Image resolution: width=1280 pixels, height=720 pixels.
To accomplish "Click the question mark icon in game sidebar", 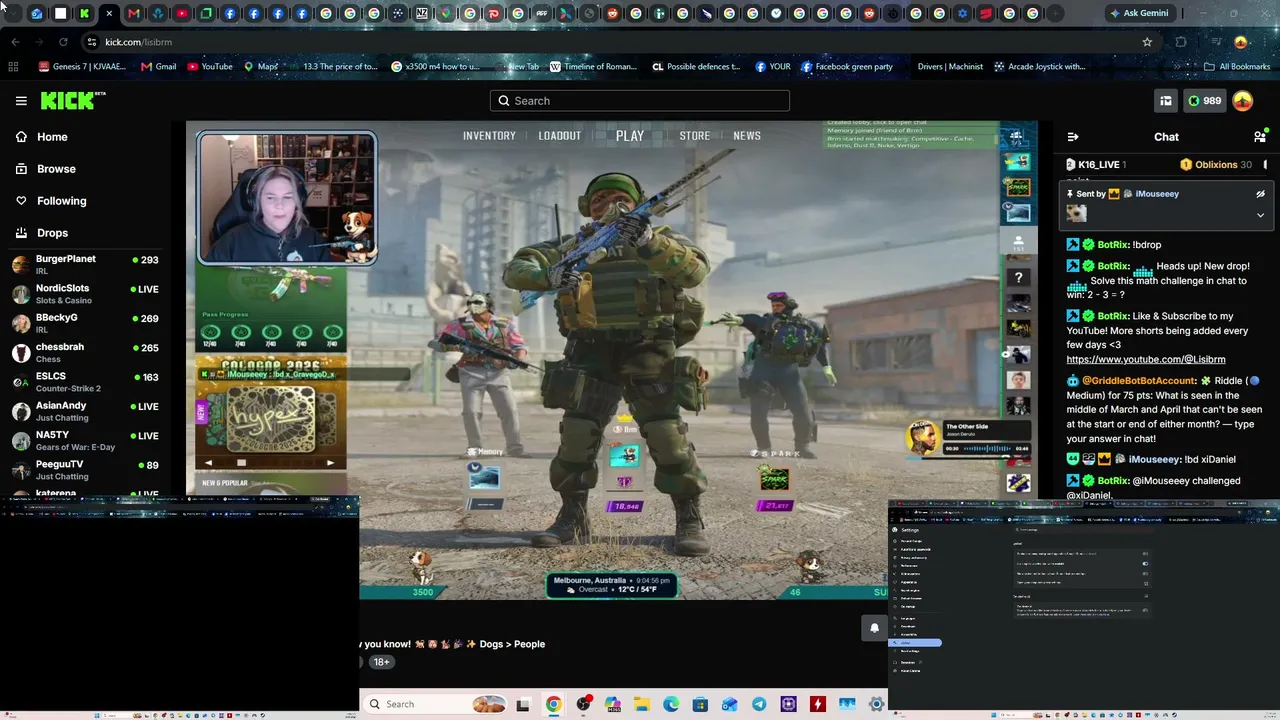I will click(x=1018, y=277).
